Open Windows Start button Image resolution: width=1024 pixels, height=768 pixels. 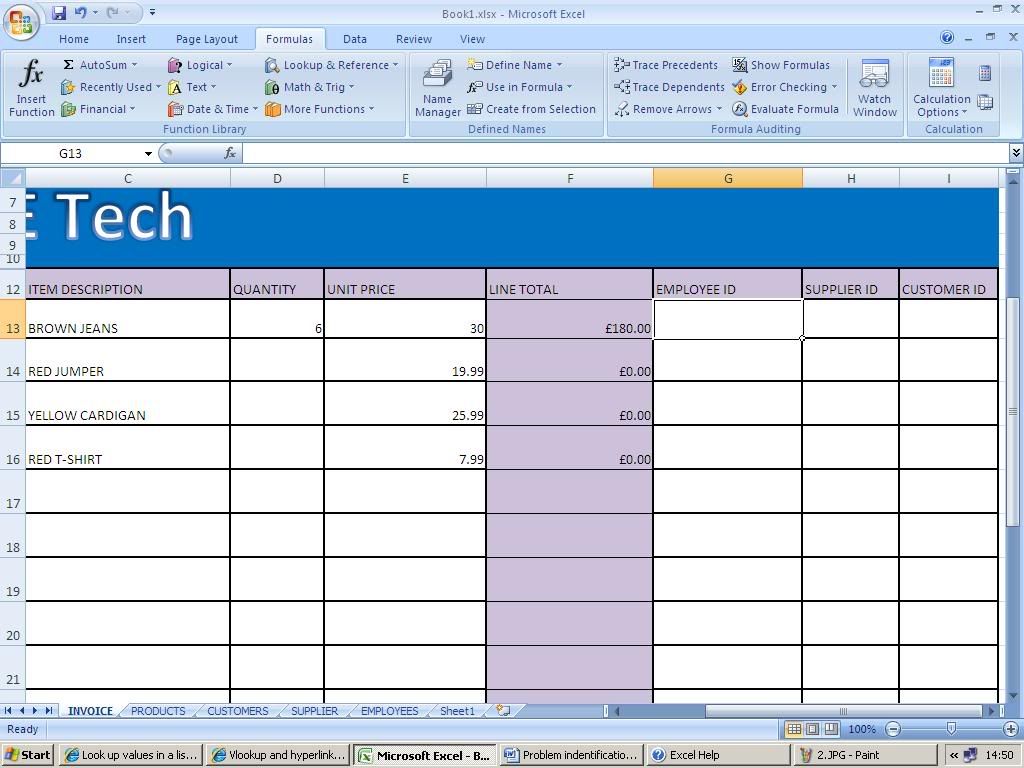pyautogui.click(x=27, y=755)
